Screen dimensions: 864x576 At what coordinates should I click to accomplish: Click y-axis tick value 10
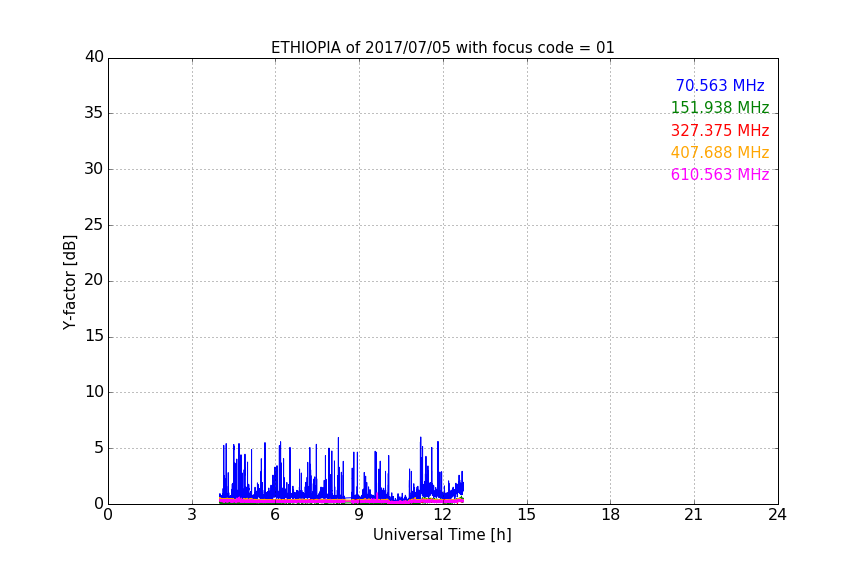[94, 392]
